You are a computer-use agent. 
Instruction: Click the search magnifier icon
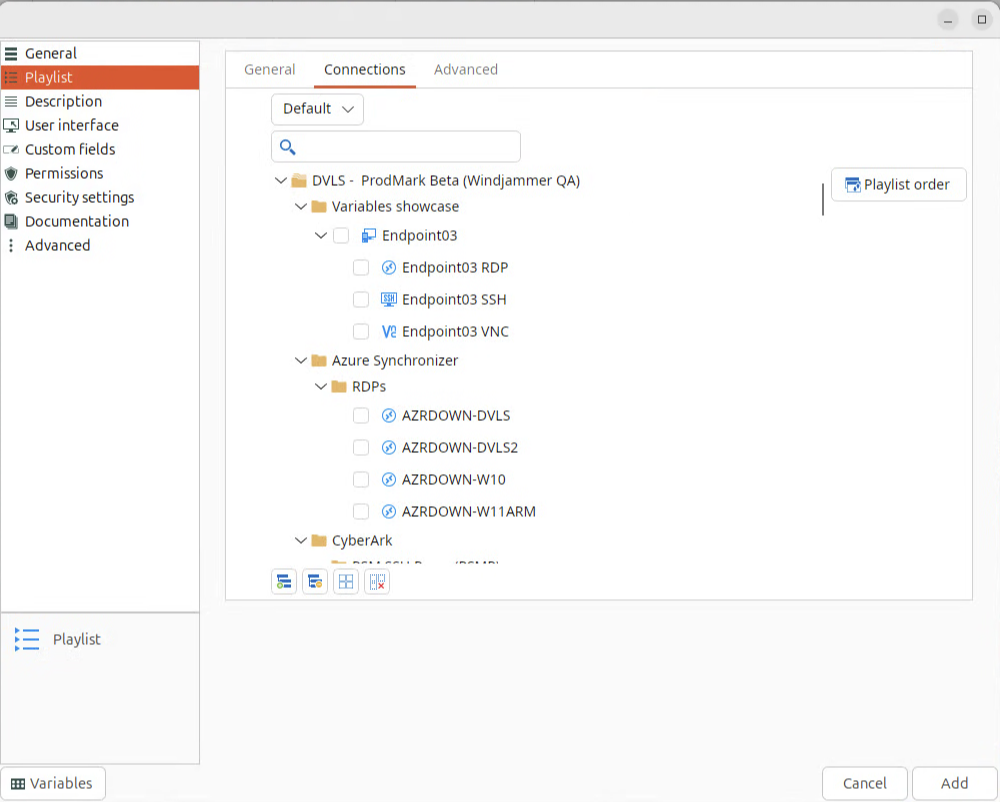(x=288, y=147)
